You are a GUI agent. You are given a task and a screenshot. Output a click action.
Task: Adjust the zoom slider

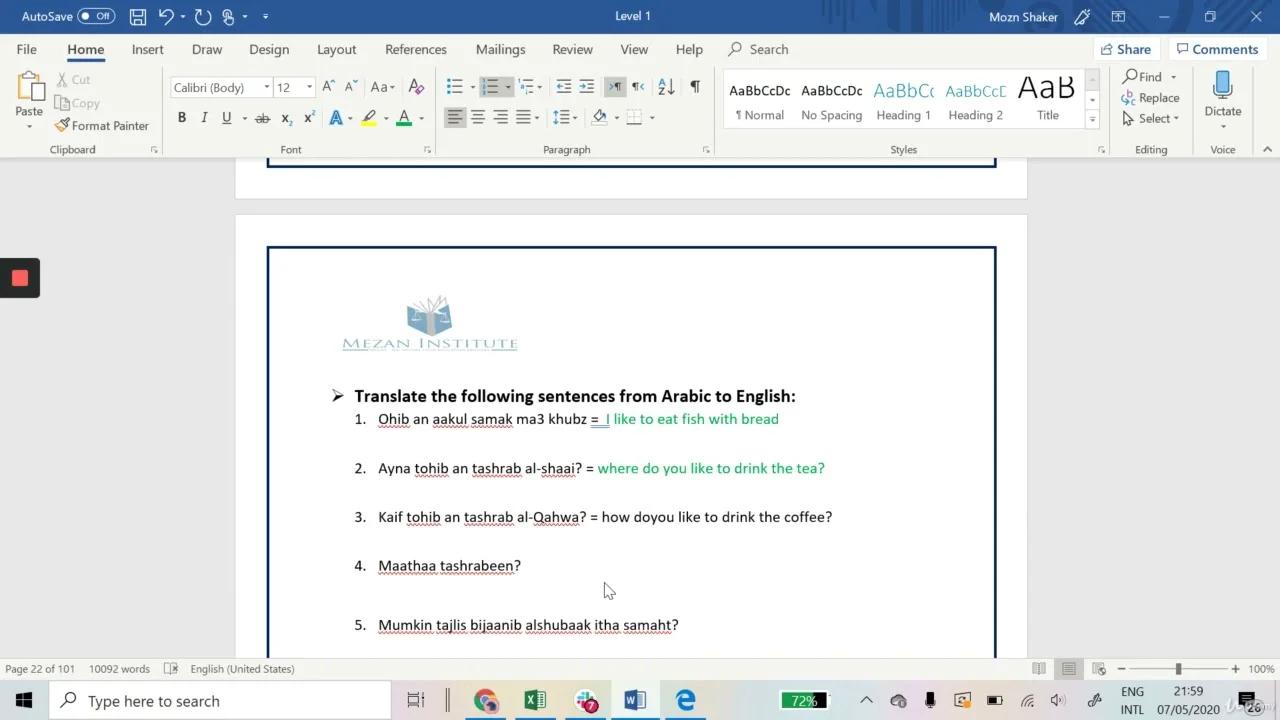(x=1176, y=668)
